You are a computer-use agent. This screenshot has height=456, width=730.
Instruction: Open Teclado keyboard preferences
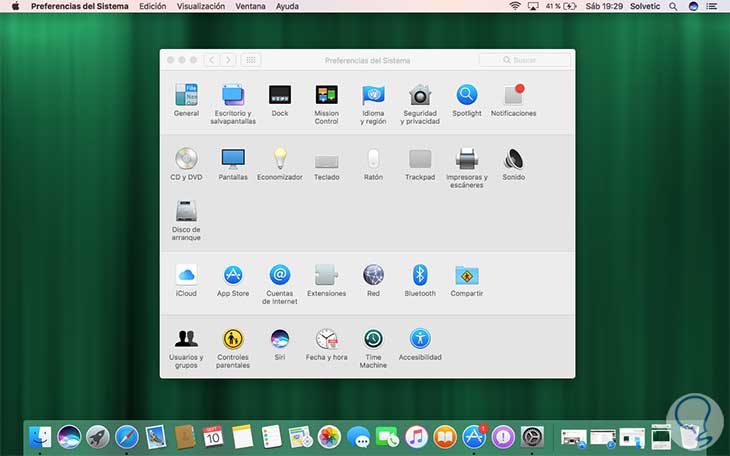pyautogui.click(x=326, y=161)
